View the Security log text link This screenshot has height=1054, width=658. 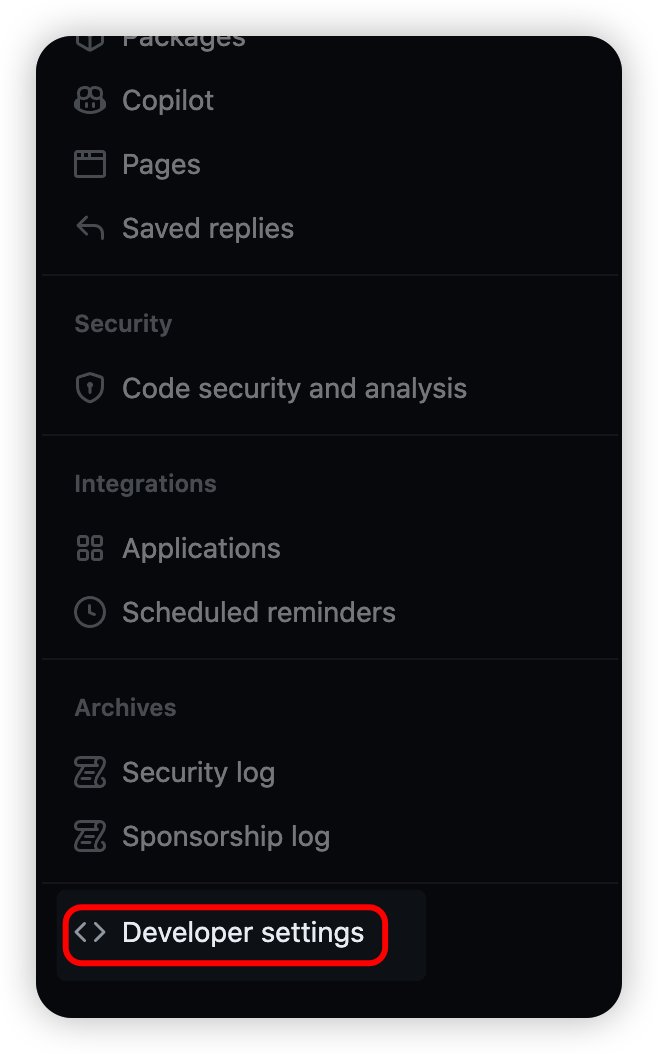pos(198,772)
